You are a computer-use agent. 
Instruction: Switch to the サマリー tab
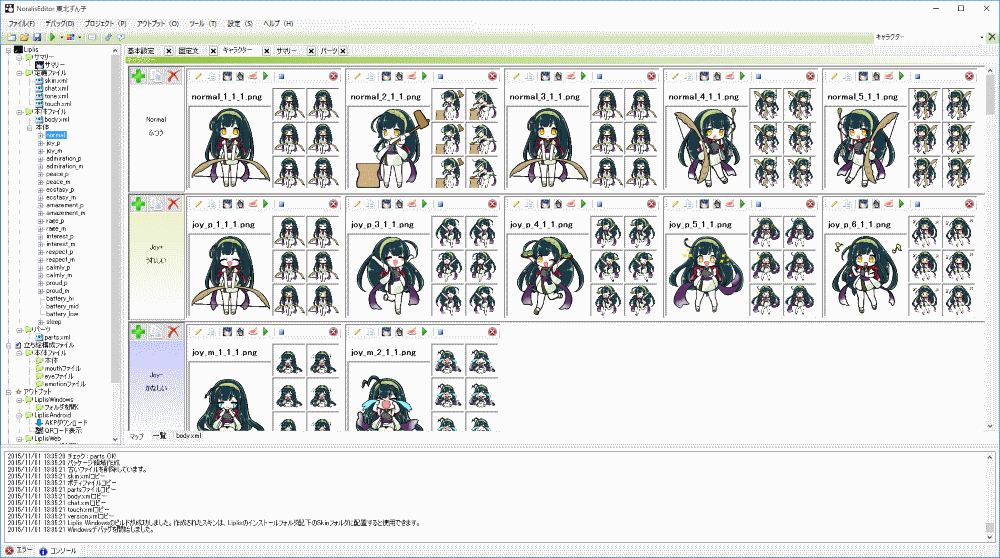point(287,51)
